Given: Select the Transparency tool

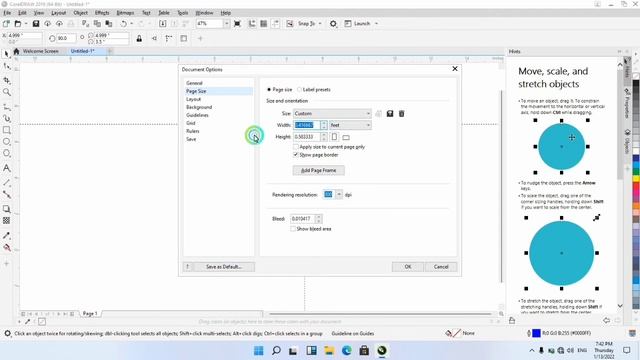Looking at the screenshot, I should click(x=7, y=220).
